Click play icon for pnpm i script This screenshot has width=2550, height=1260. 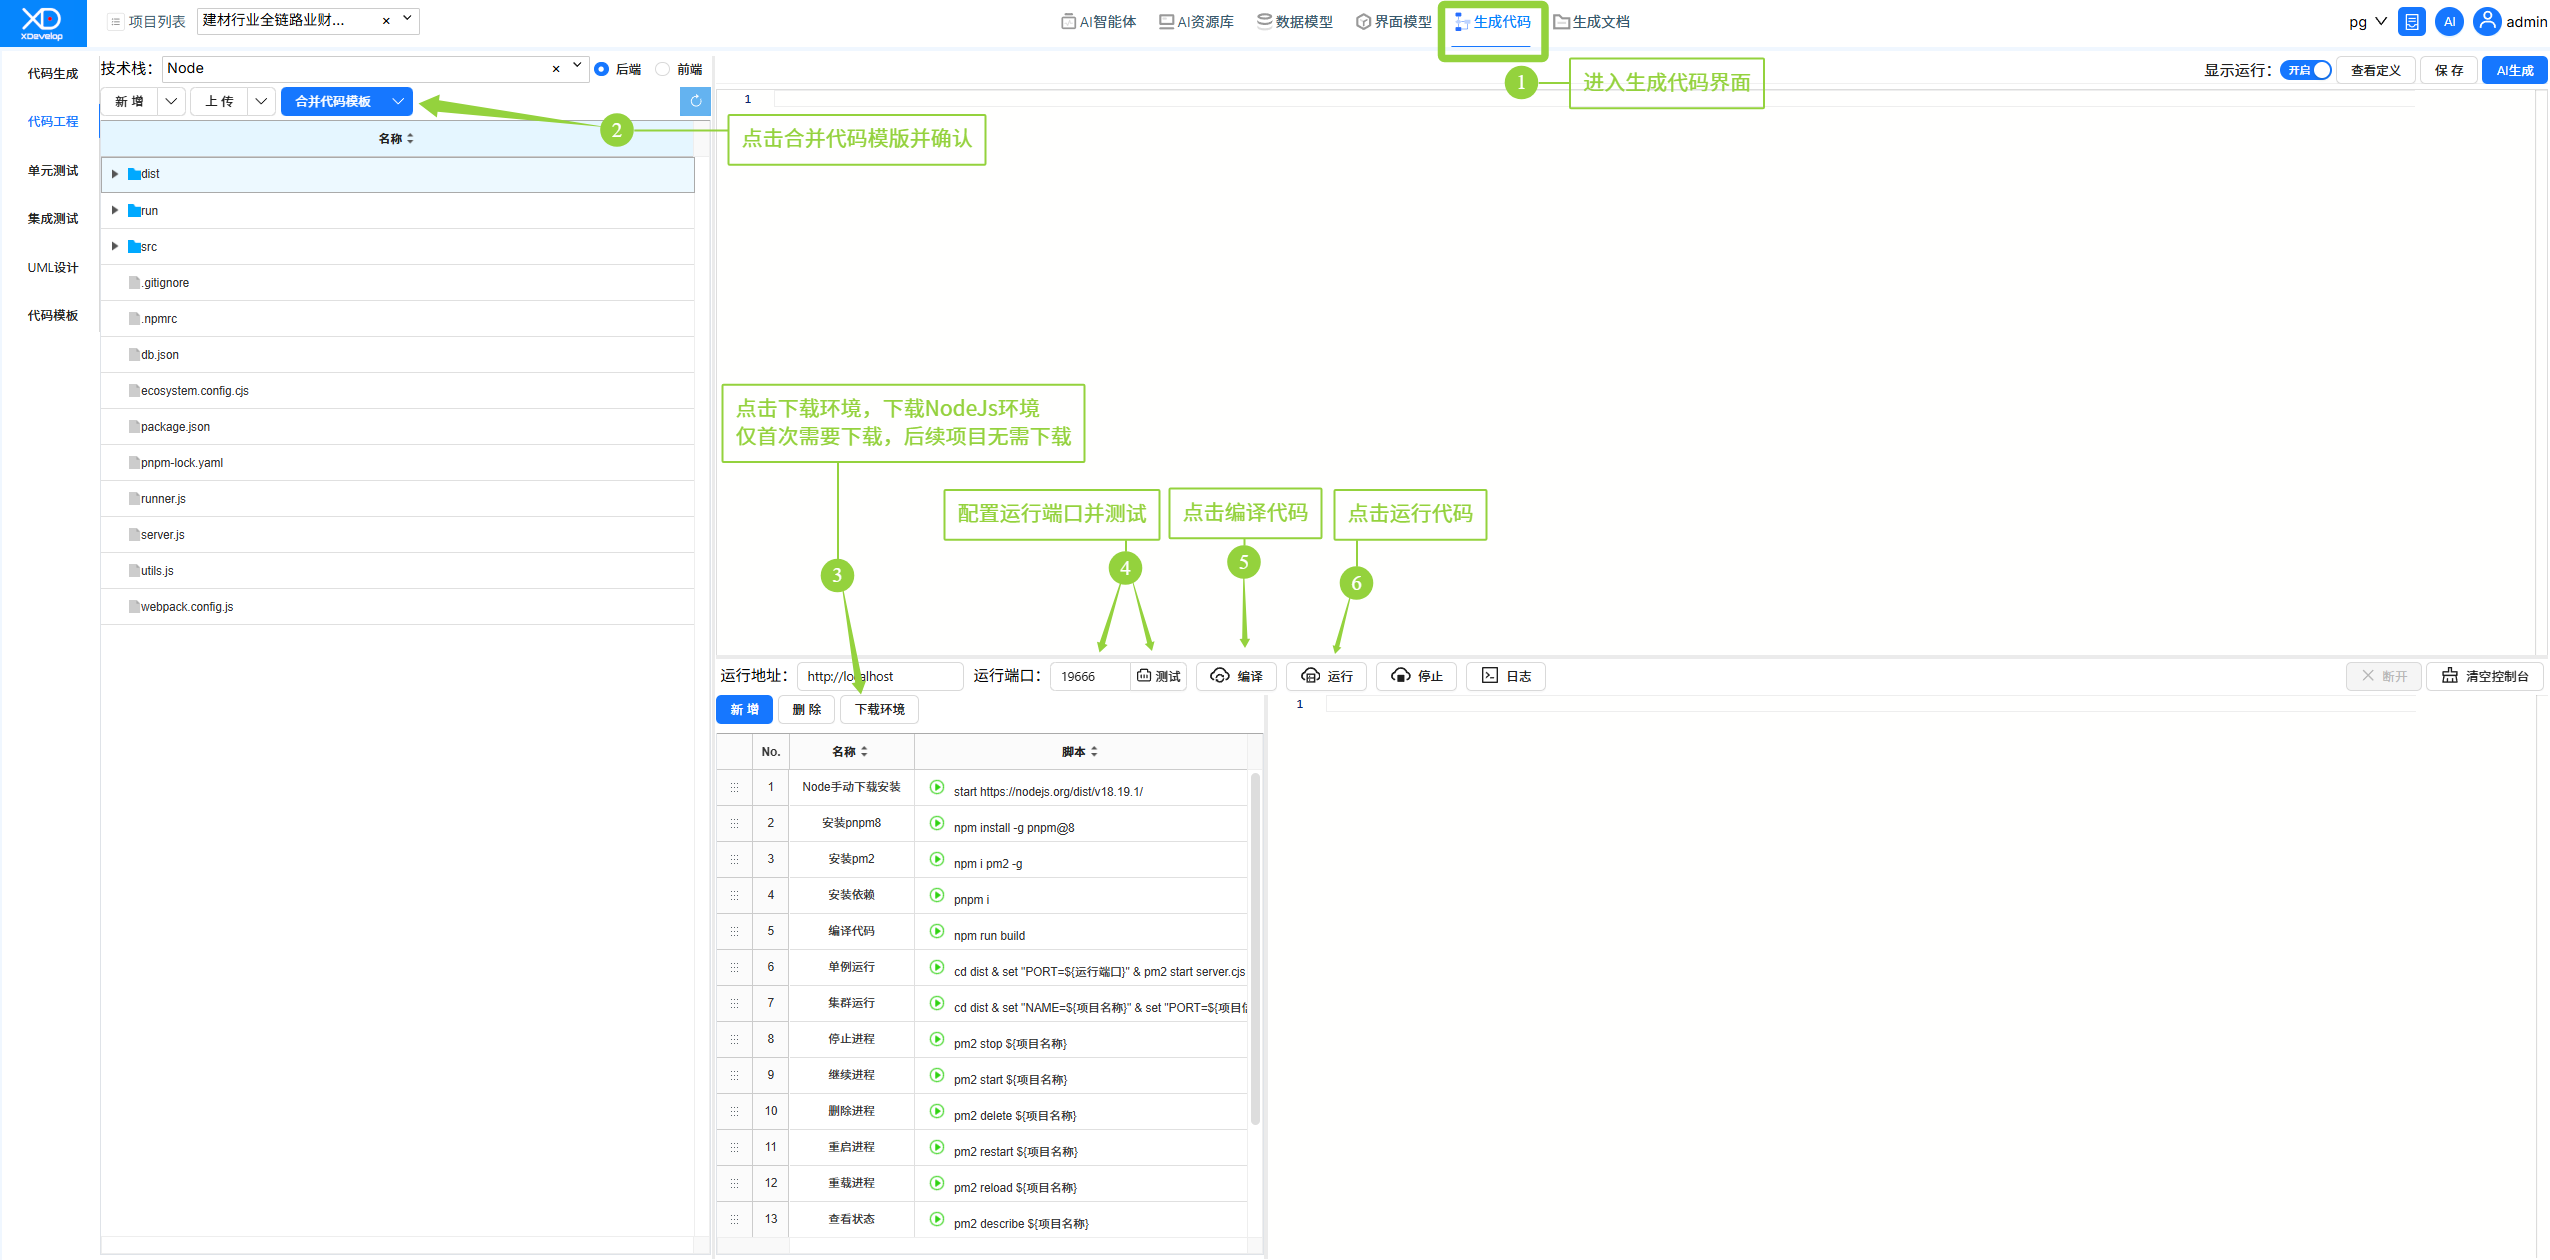[937, 895]
